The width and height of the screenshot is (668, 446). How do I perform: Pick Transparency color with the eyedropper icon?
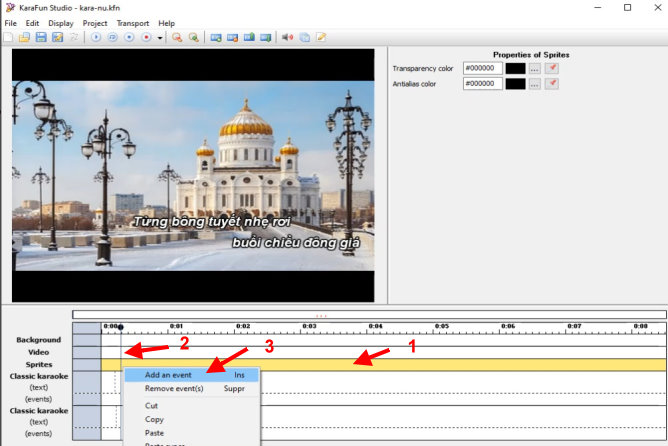[551, 68]
